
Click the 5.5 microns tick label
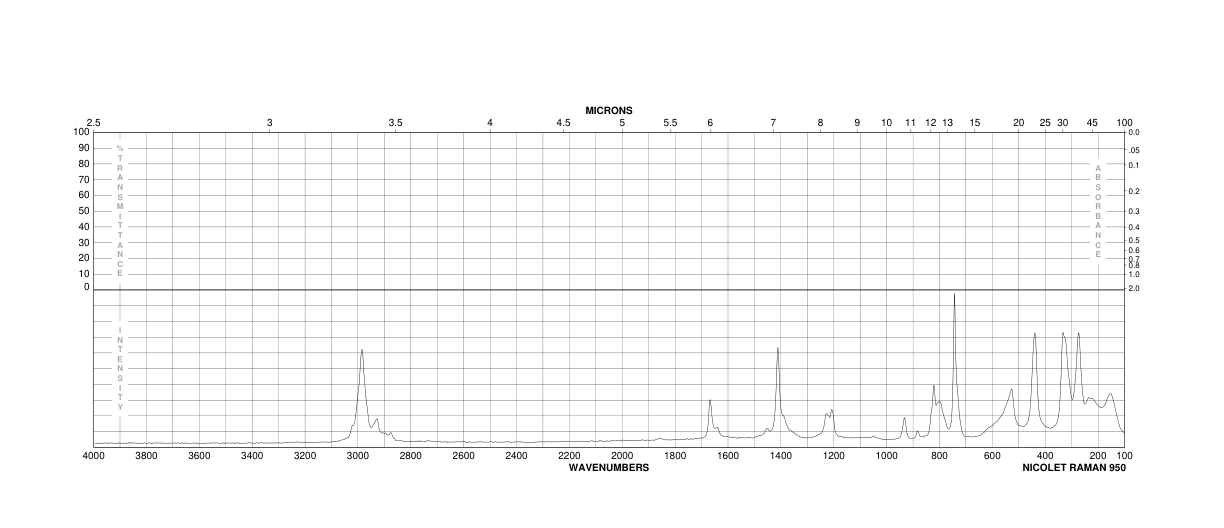[670, 123]
